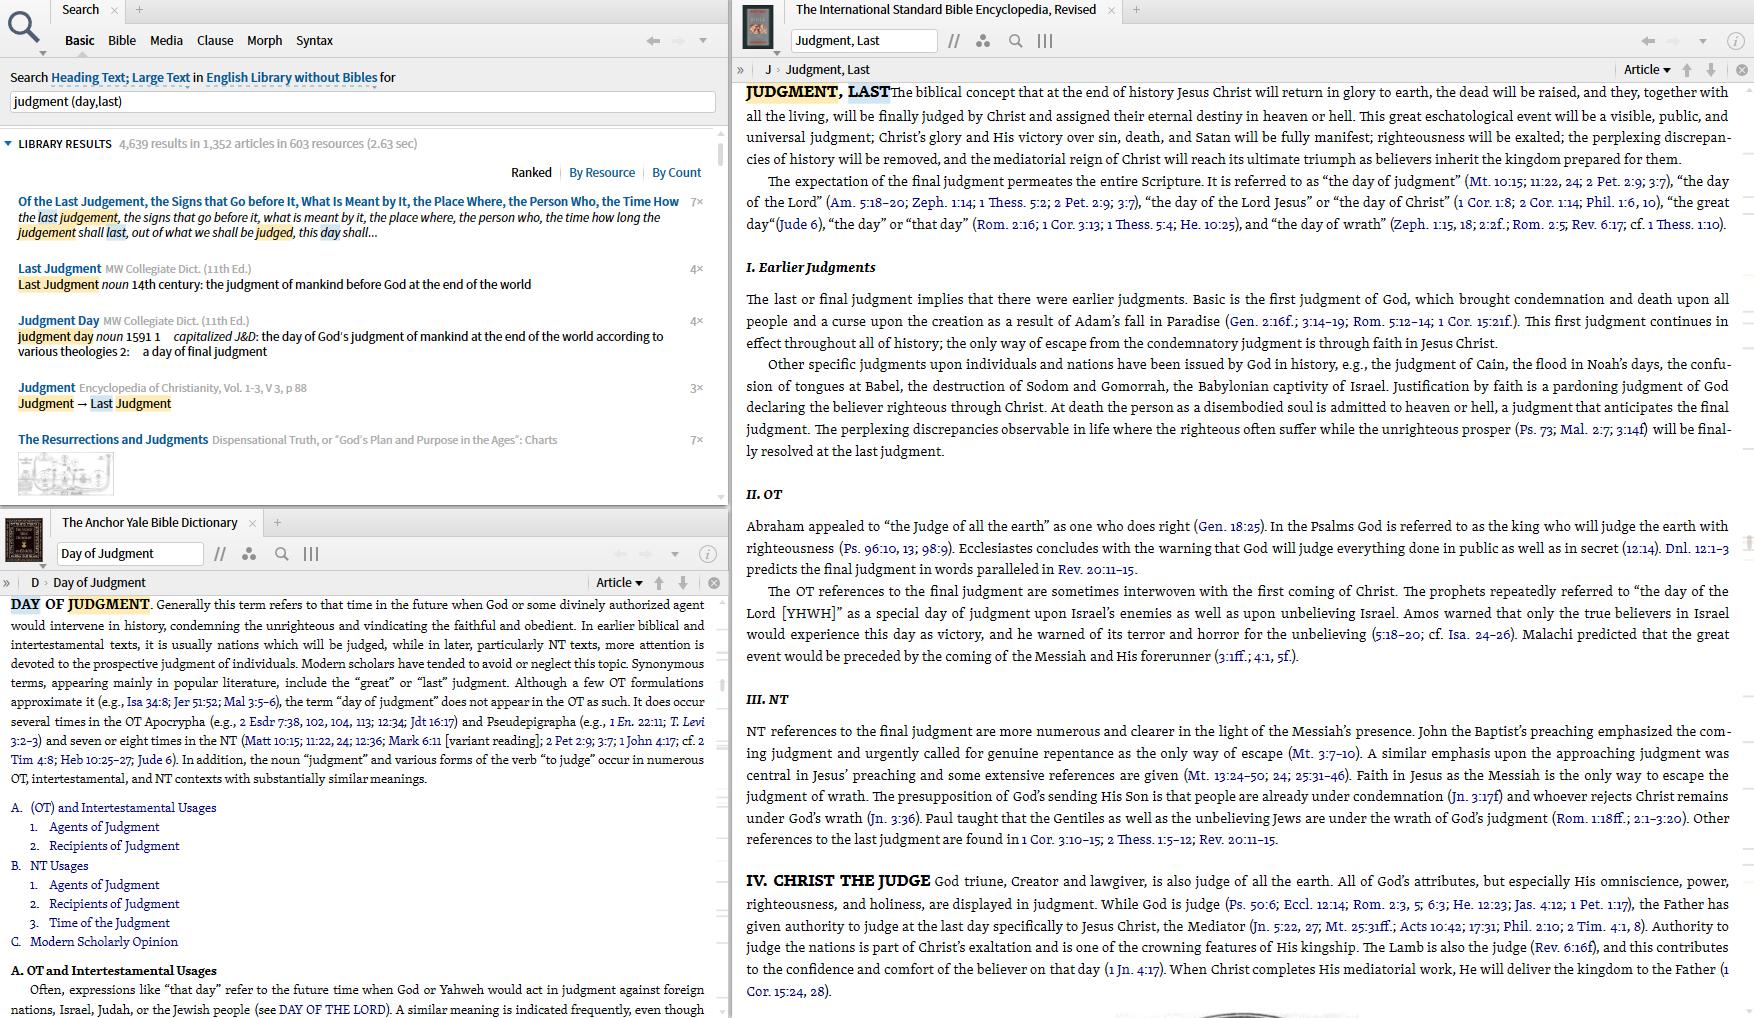
Task: Expand Anchor Yale table of contents chevron
Action: point(7,583)
